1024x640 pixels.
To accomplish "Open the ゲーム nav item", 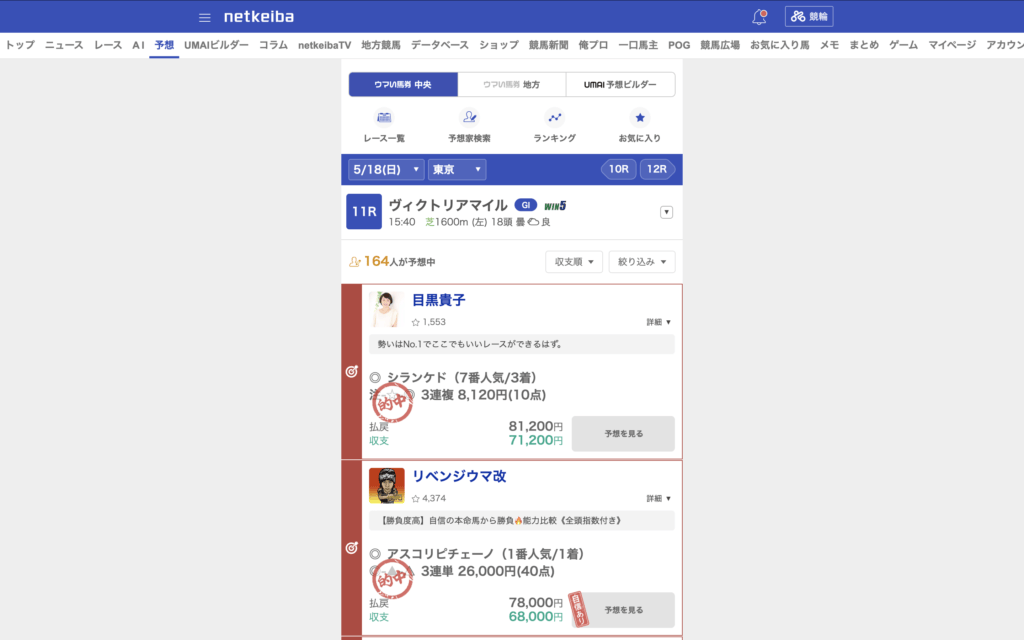I will pyautogui.click(x=903, y=45).
